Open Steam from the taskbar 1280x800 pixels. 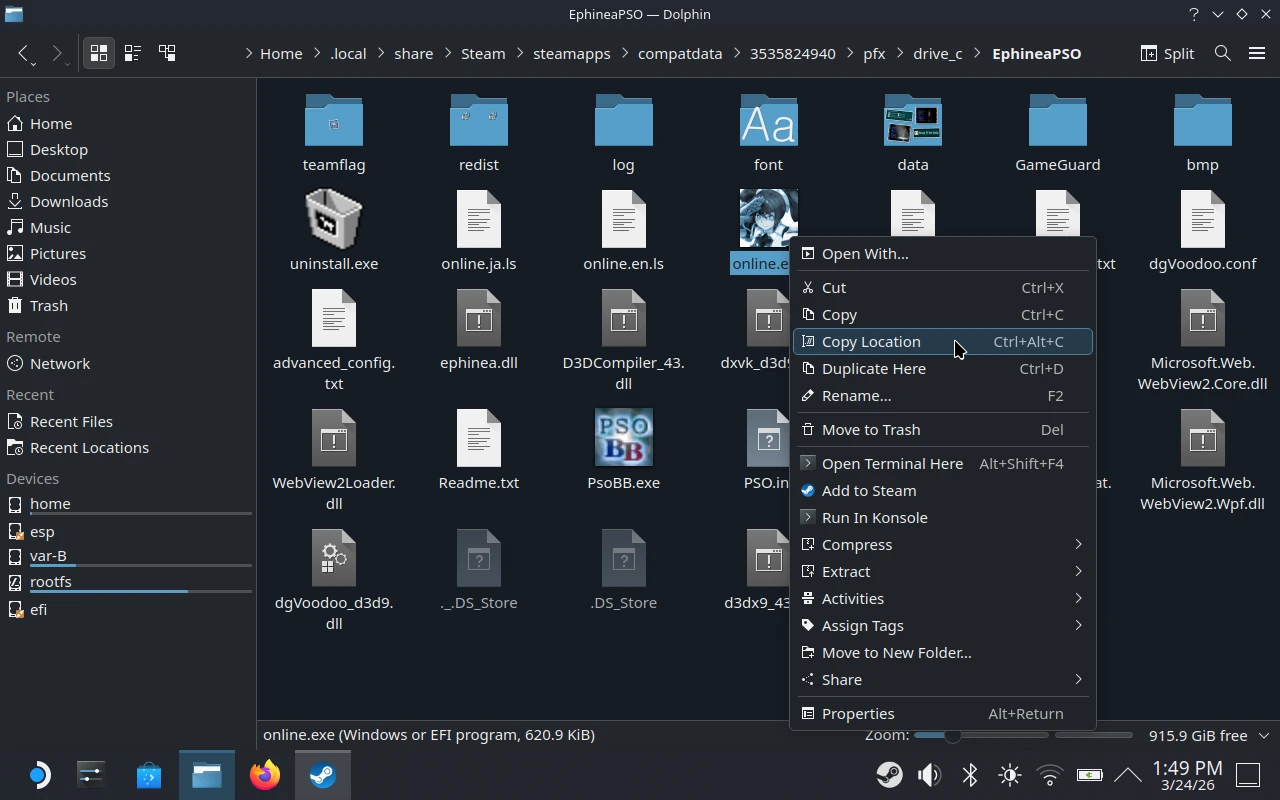pos(322,775)
